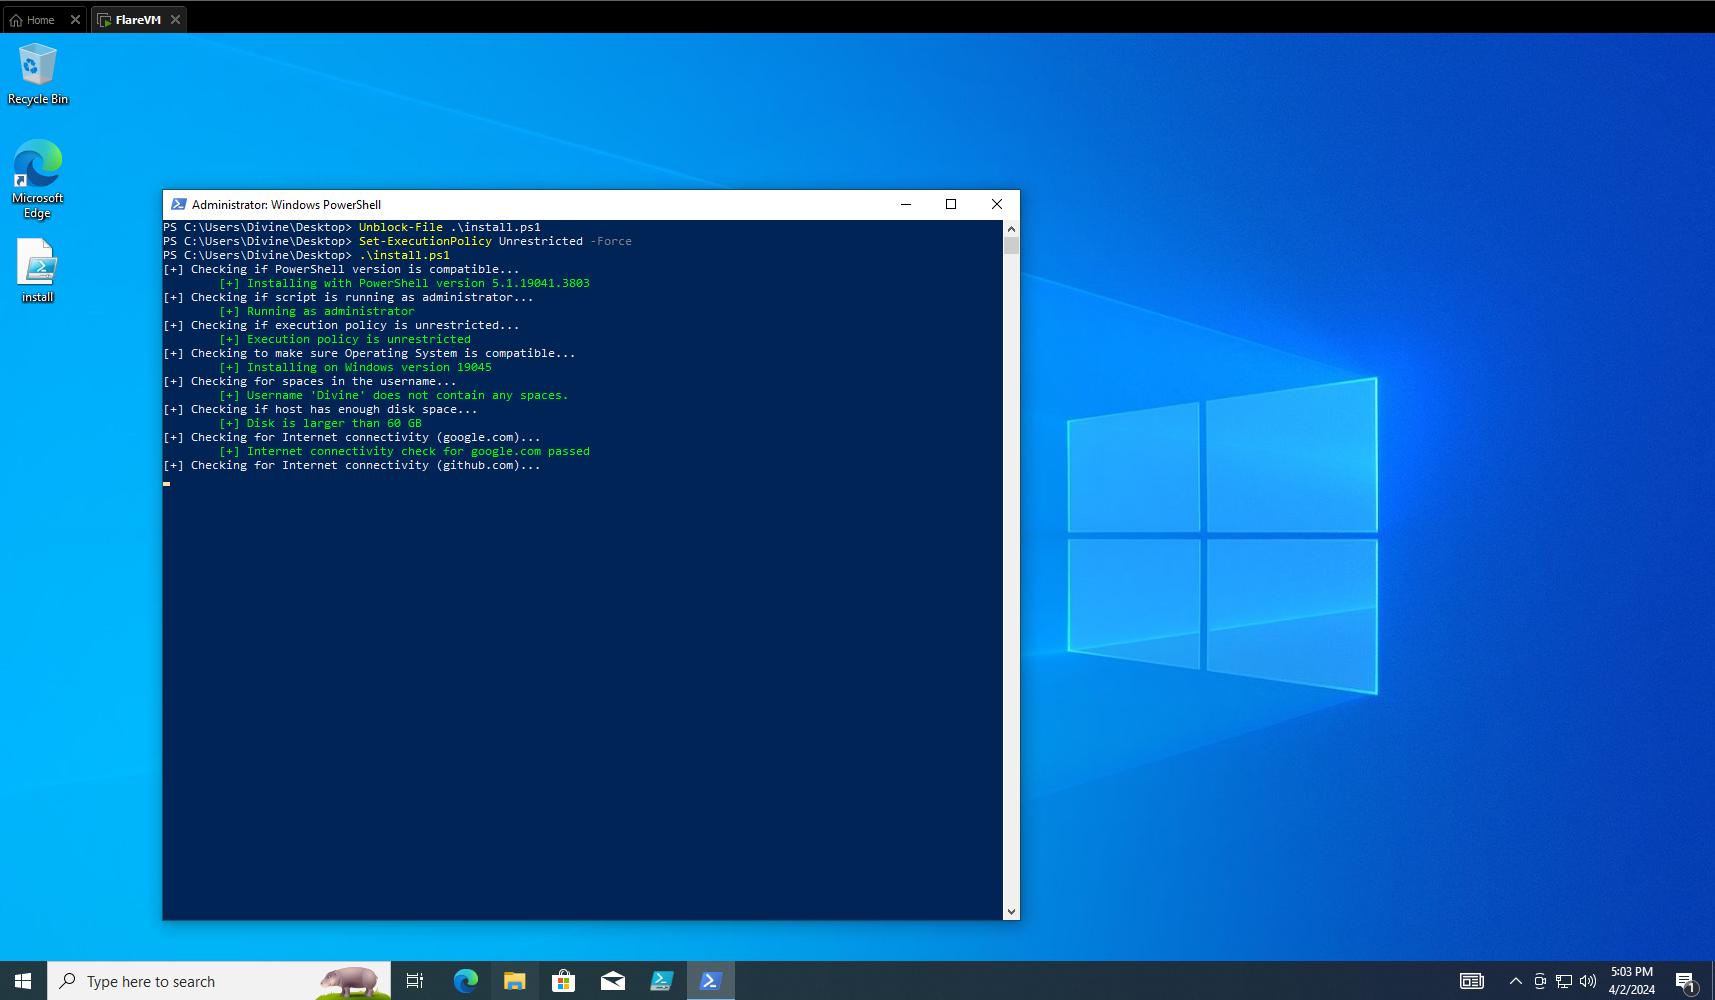The width and height of the screenshot is (1715, 1000).
Task: Click 'Installing on Windows version 19045' text
Action: [x=355, y=367]
